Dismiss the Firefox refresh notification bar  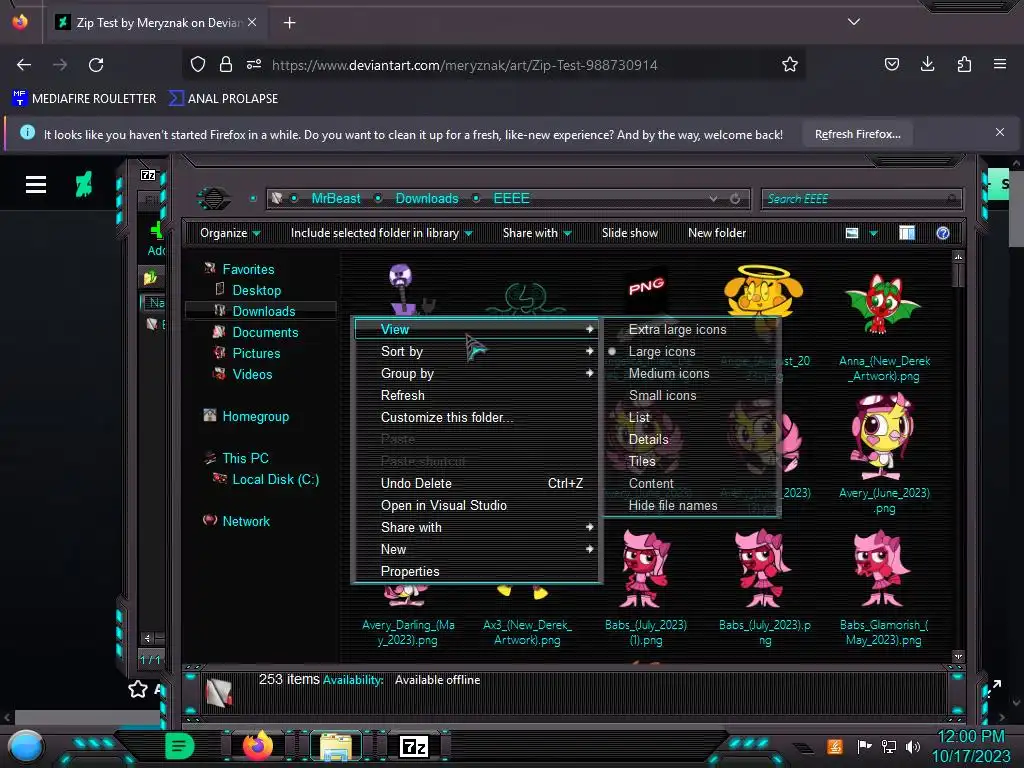(999, 133)
